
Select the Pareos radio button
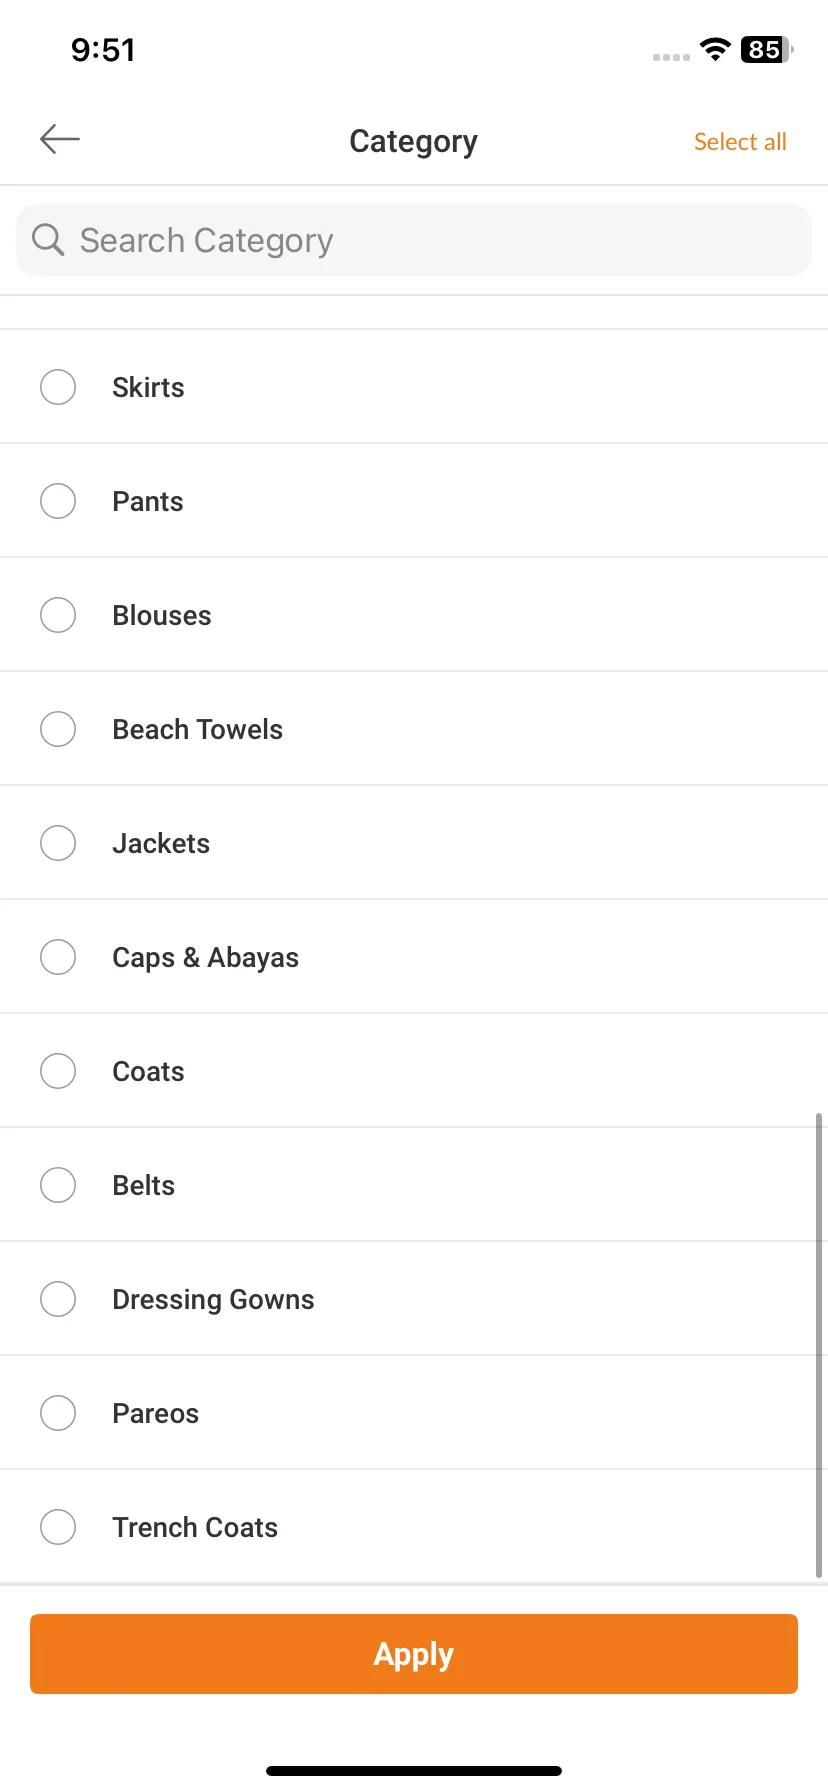(58, 1413)
